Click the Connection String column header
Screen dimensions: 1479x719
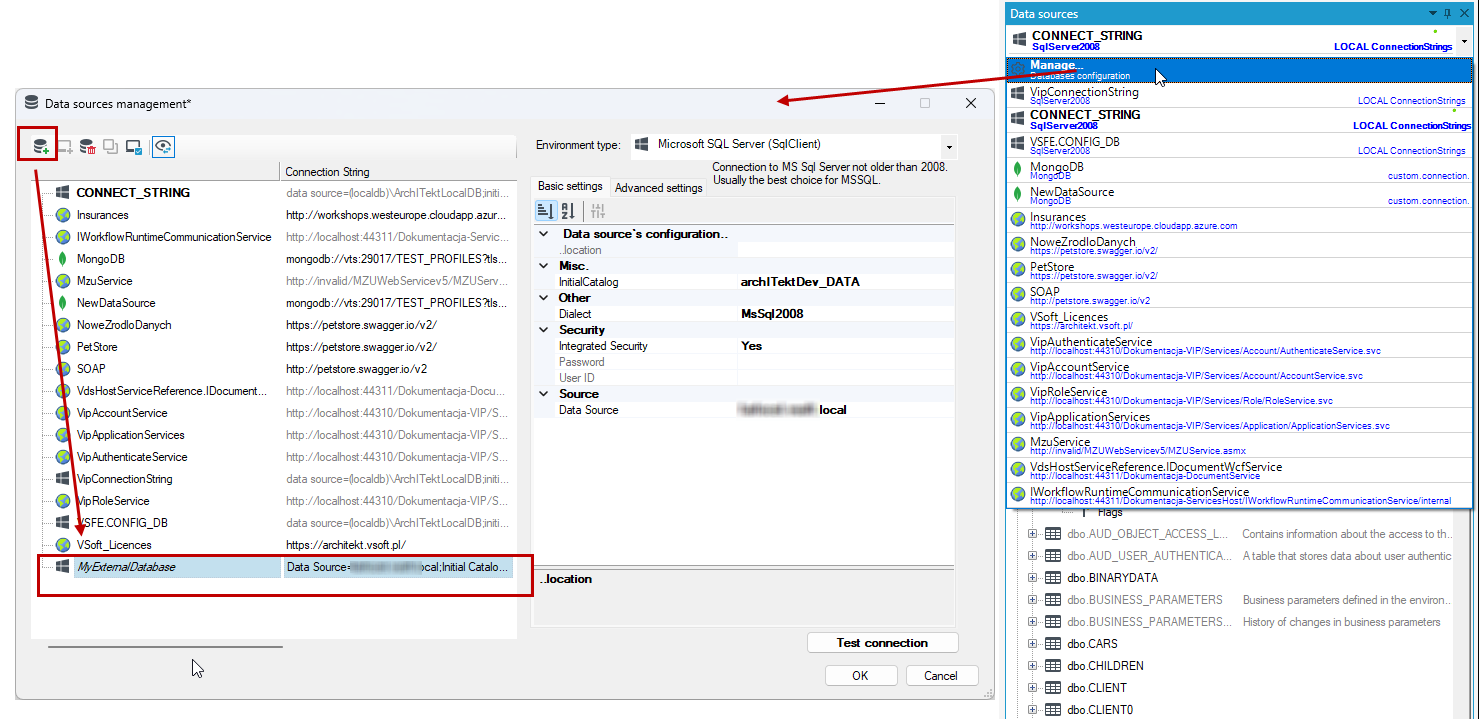coord(398,172)
